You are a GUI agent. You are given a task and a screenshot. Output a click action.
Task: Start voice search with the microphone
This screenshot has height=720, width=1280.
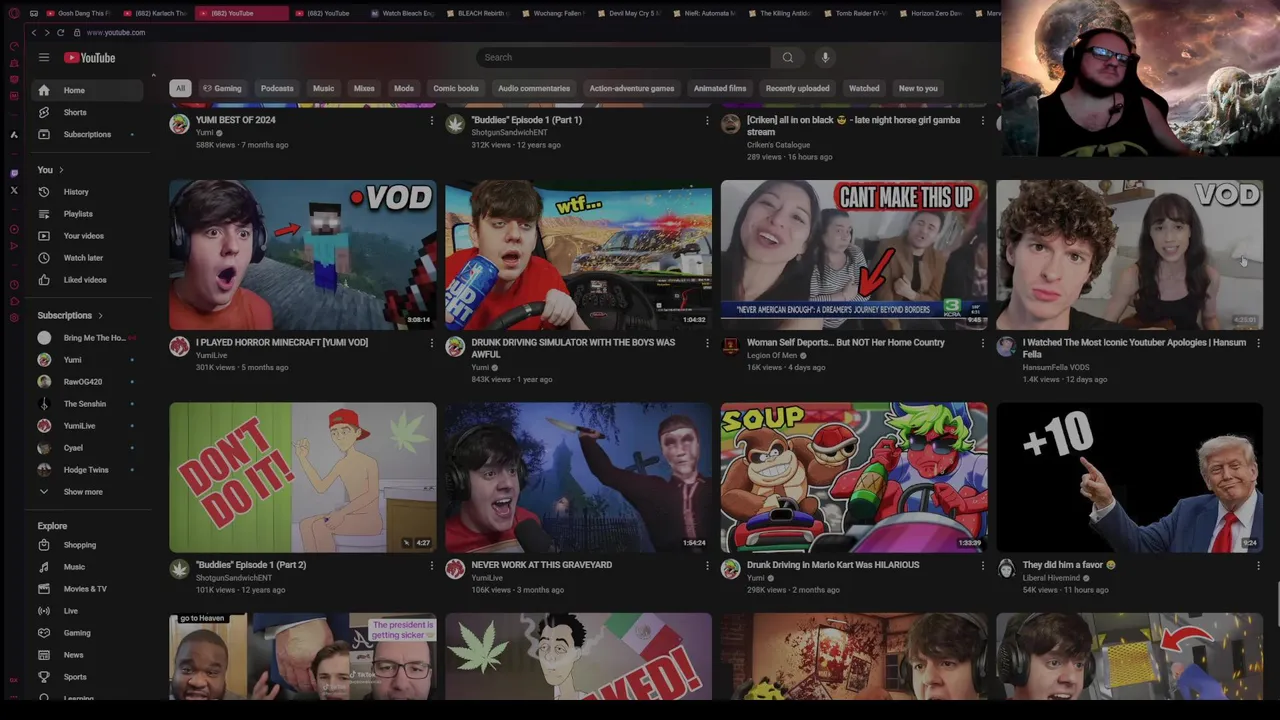coord(825,57)
